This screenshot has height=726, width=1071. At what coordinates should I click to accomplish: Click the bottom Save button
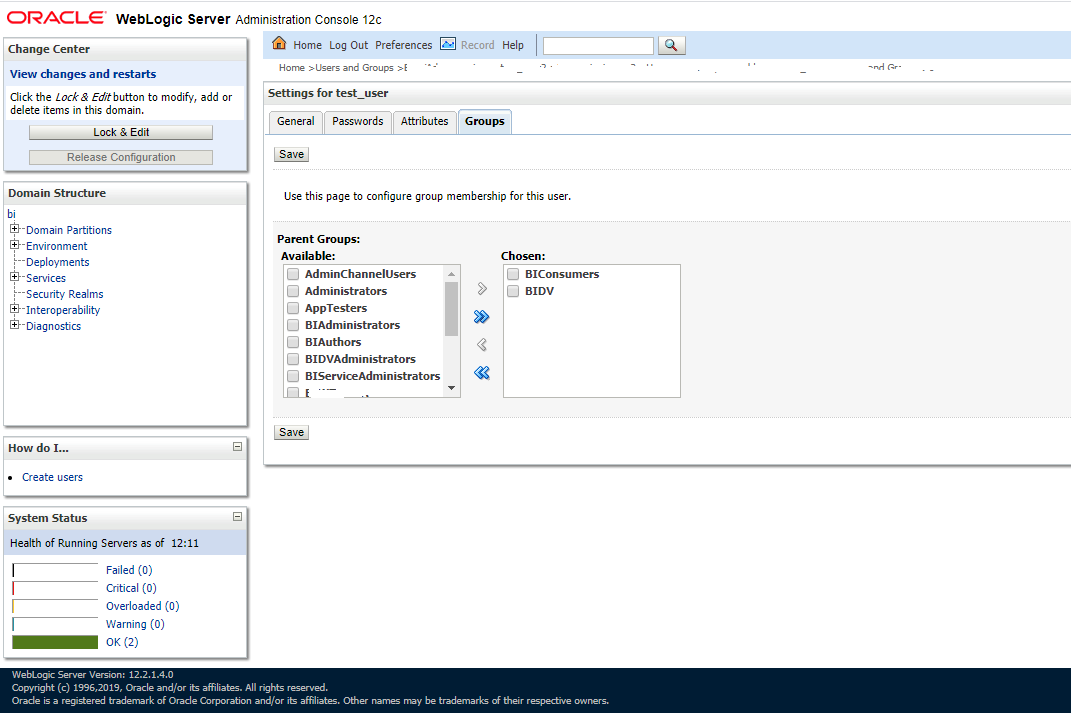coord(292,432)
